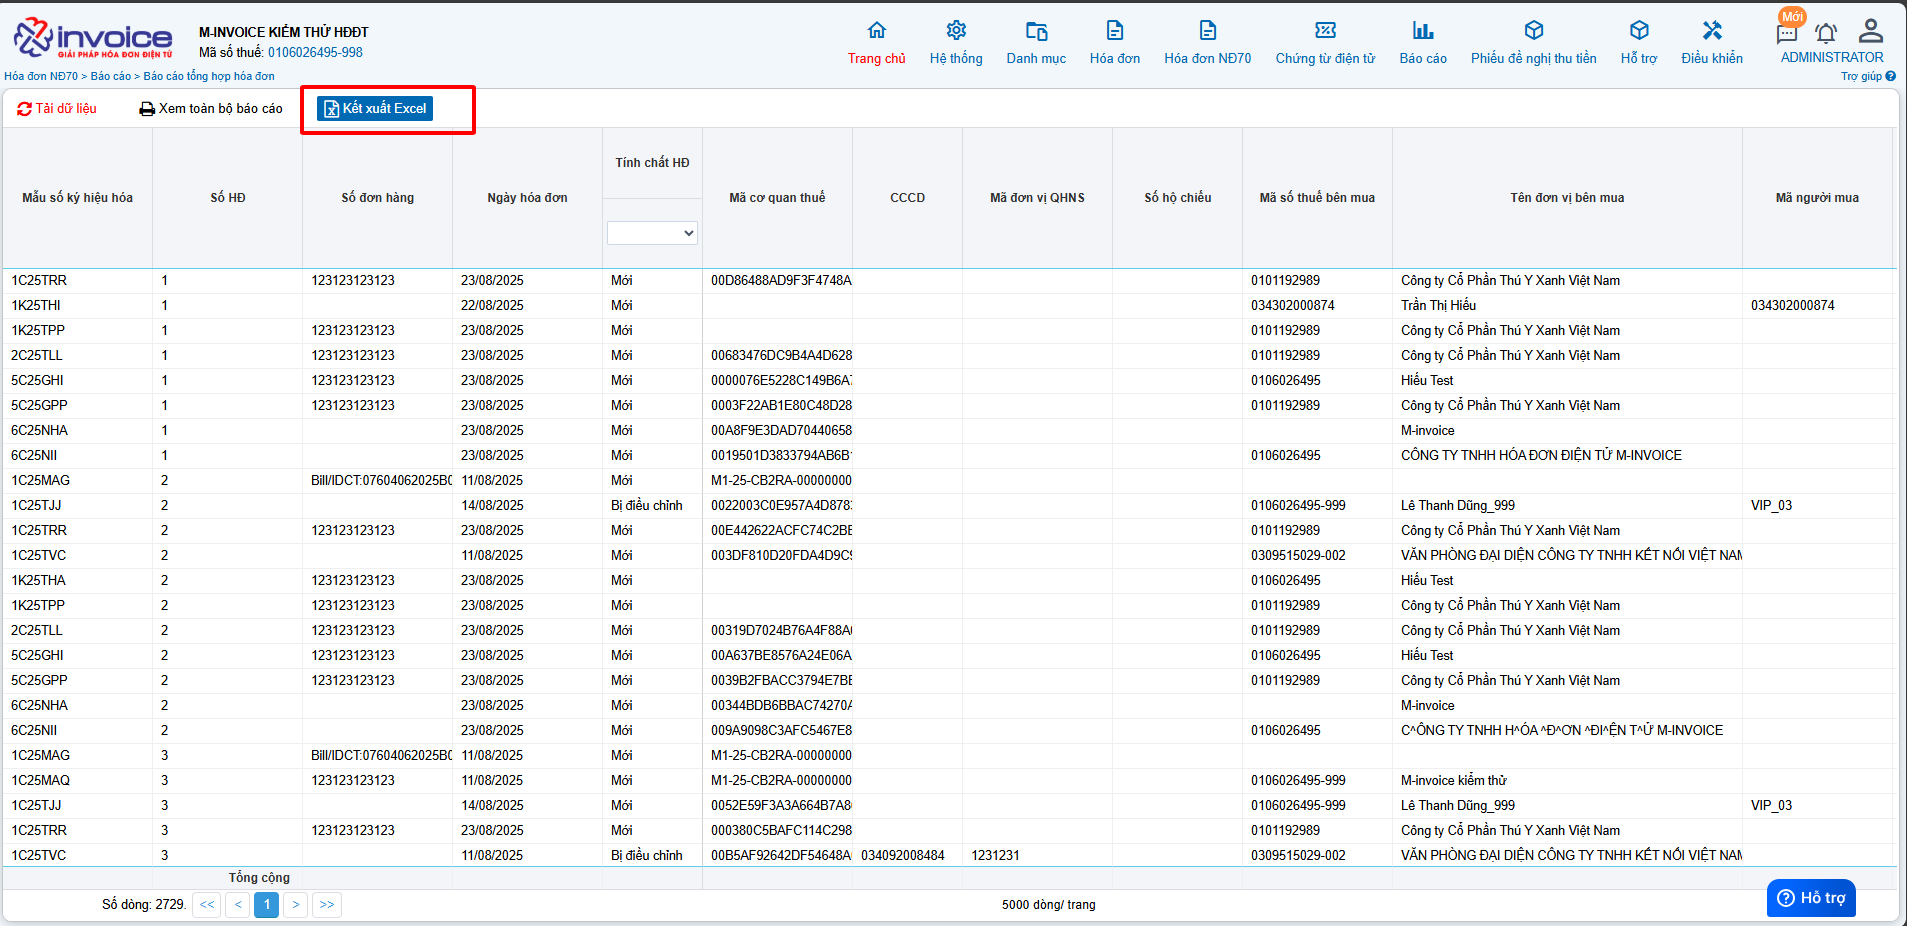Click the Trang chủ home icon
The width and height of the screenshot is (1907, 926).
point(876,30)
